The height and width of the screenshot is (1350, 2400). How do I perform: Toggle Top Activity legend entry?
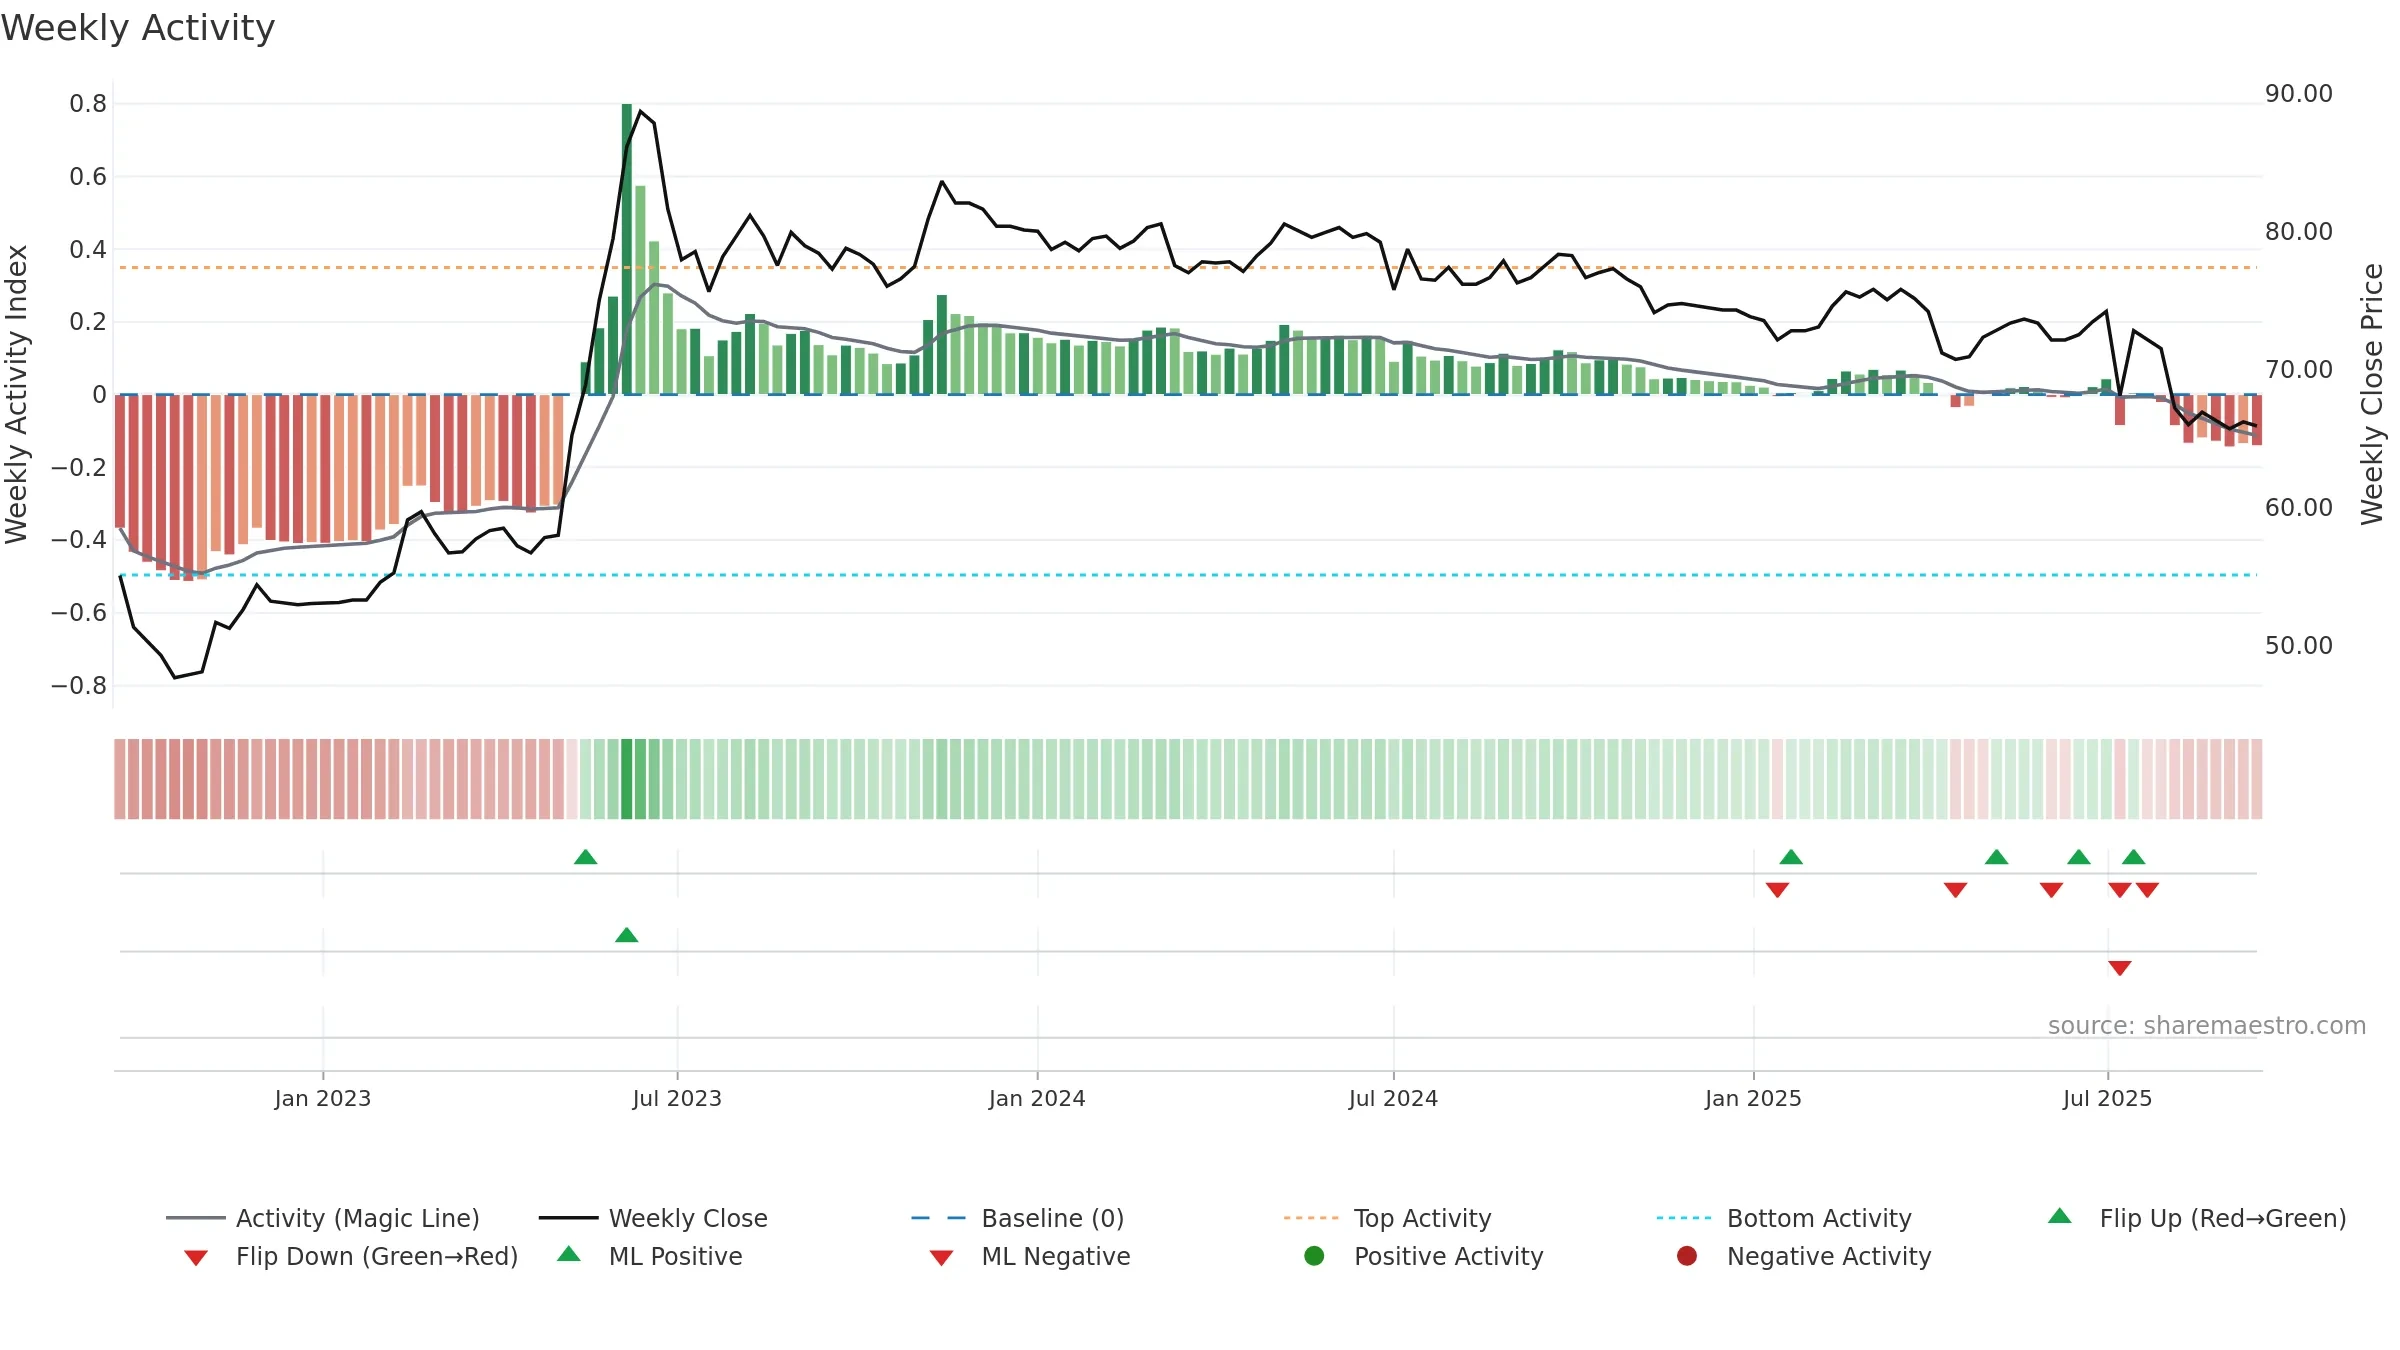(1388, 1218)
